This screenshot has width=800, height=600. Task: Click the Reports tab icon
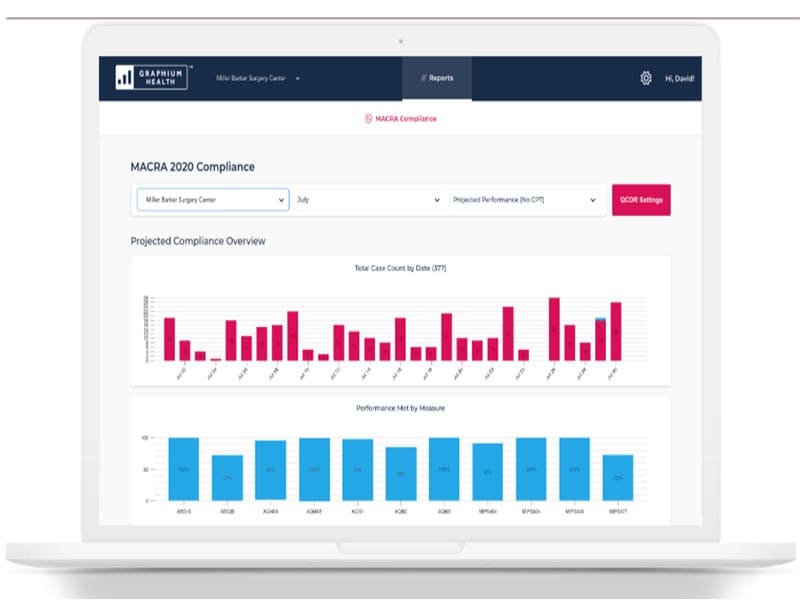click(x=423, y=78)
